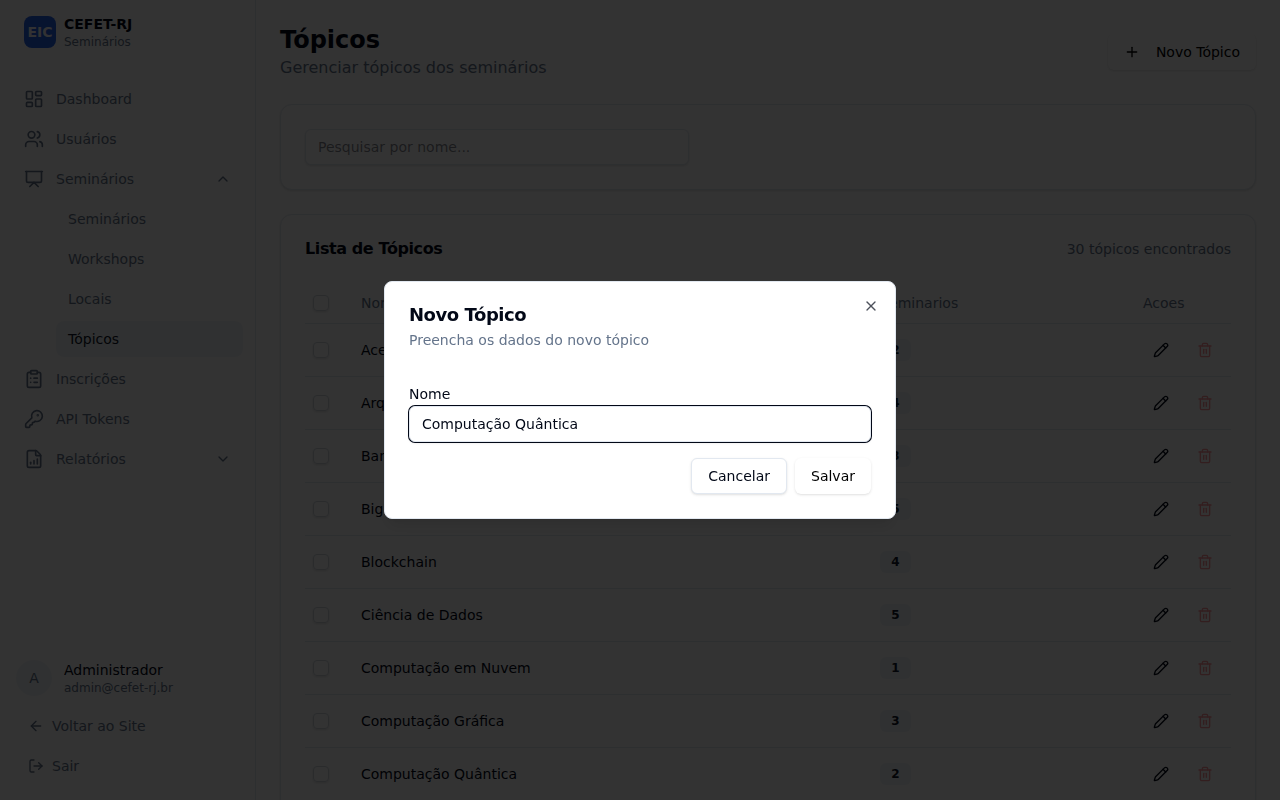Collapse the Seminários sidebar section chevron
The height and width of the screenshot is (800, 1280).
(223, 179)
